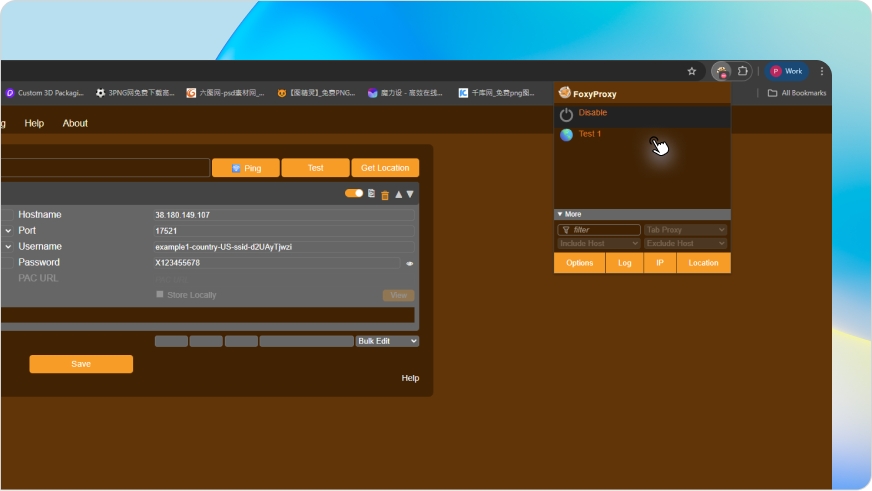Show password using the eye icon

[x=409, y=263]
